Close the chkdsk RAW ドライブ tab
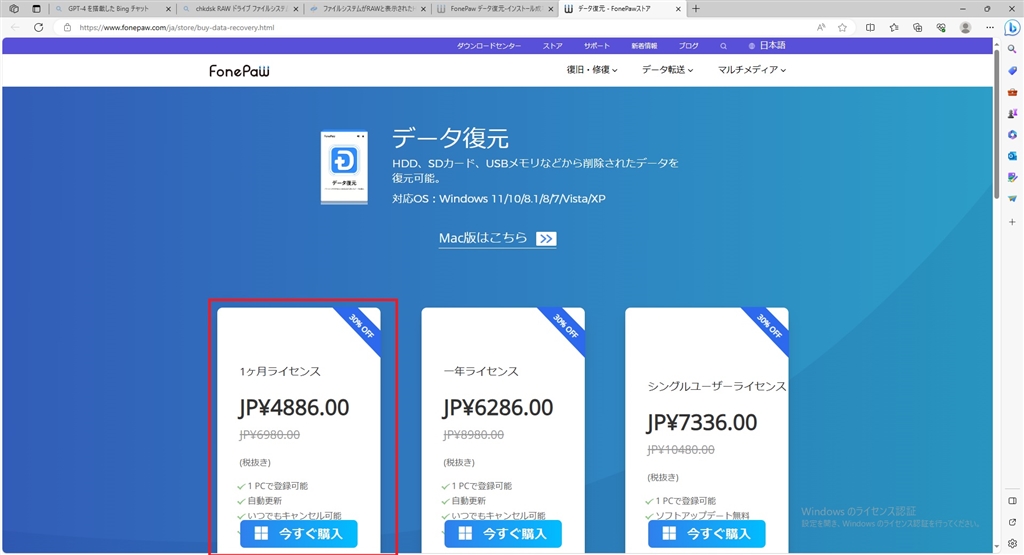Image resolution: width=1024 pixels, height=555 pixels. tap(296, 9)
